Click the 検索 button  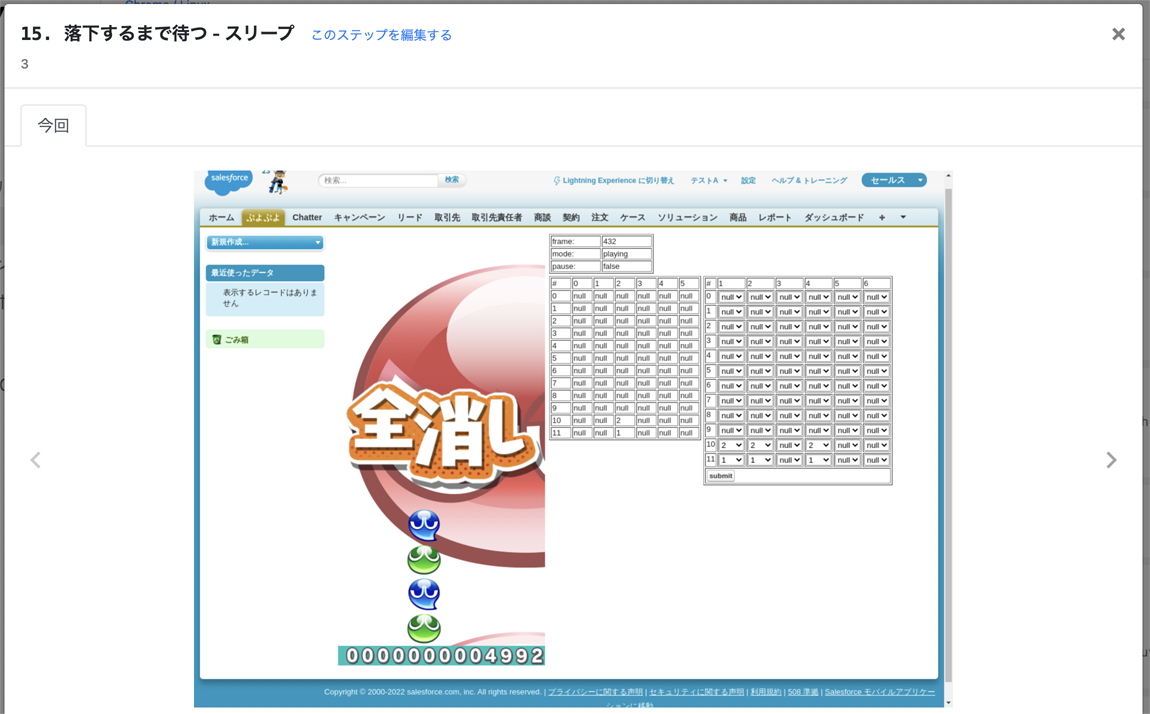point(452,180)
